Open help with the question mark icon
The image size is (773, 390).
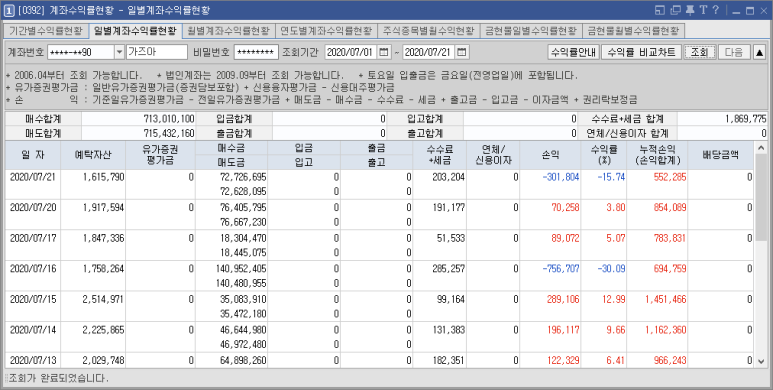[715, 10]
